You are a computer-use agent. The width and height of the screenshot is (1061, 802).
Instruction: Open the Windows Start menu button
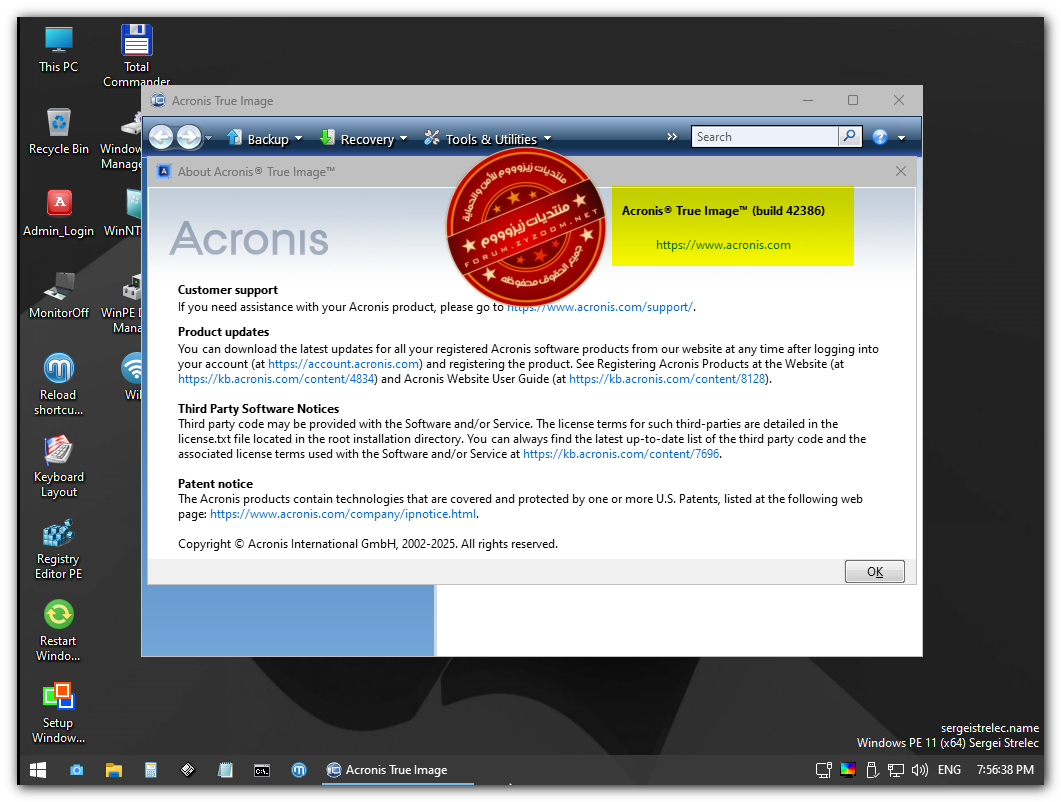click(38, 770)
